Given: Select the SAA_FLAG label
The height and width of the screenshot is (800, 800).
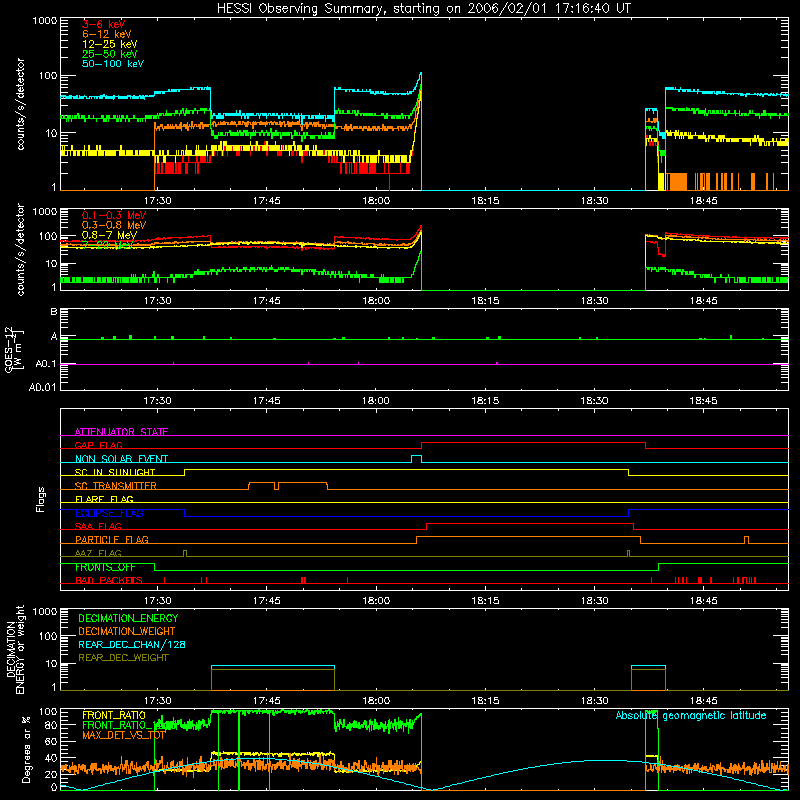Looking at the screenshot, I should click(98, 526).
